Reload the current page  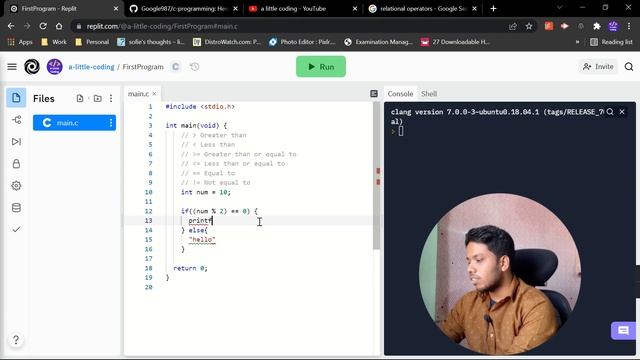[x=43, y=26]
